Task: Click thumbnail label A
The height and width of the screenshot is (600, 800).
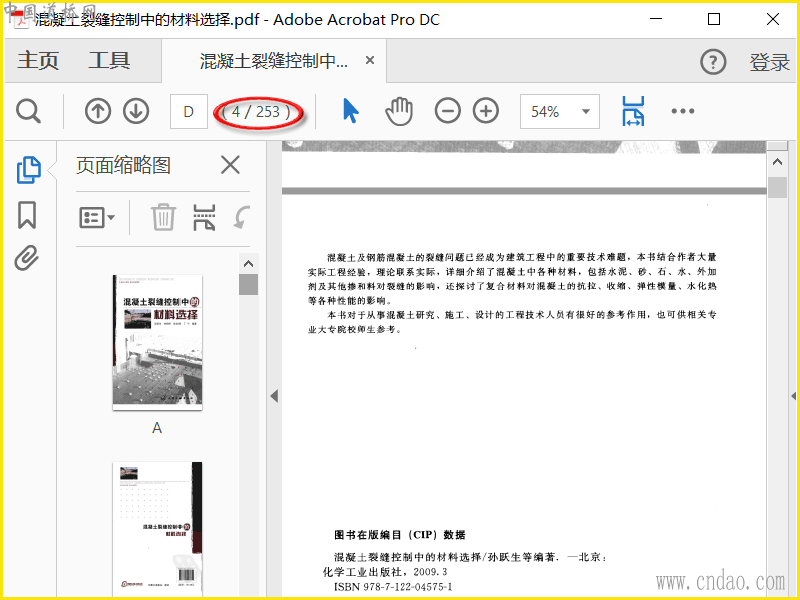Action: [157, 428]
